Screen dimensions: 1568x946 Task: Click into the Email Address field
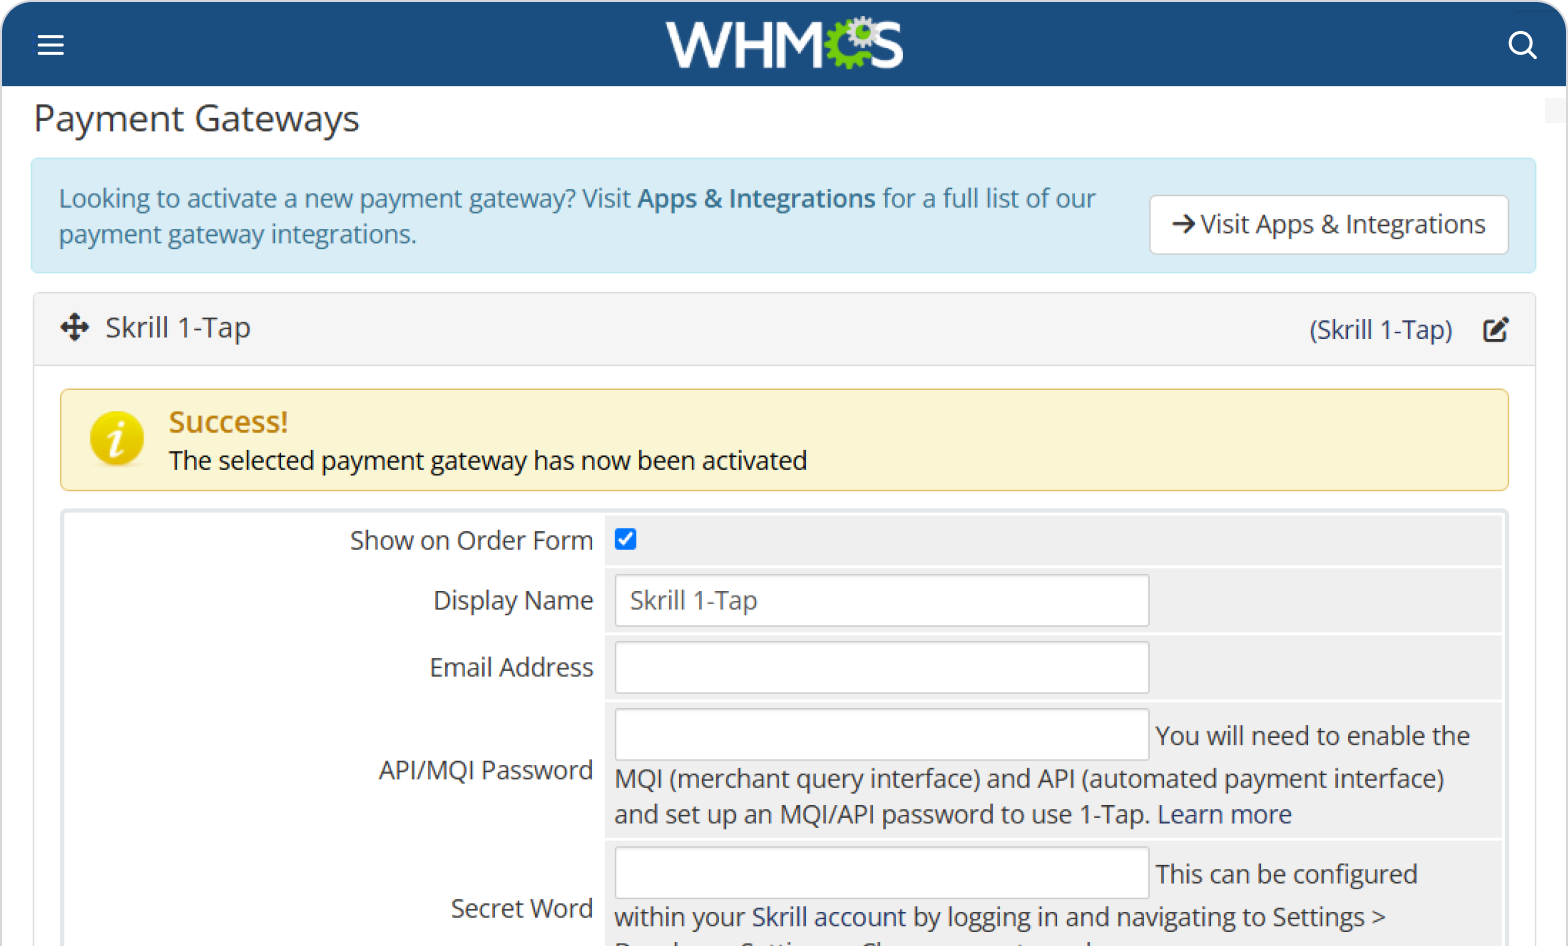coord(881,668)
